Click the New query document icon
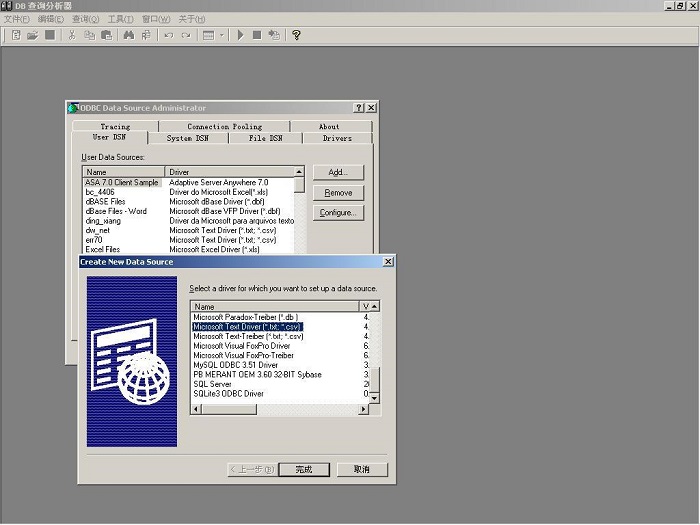Image resolution: width=700 pixels, height=525 pixels. coord(16,35)
